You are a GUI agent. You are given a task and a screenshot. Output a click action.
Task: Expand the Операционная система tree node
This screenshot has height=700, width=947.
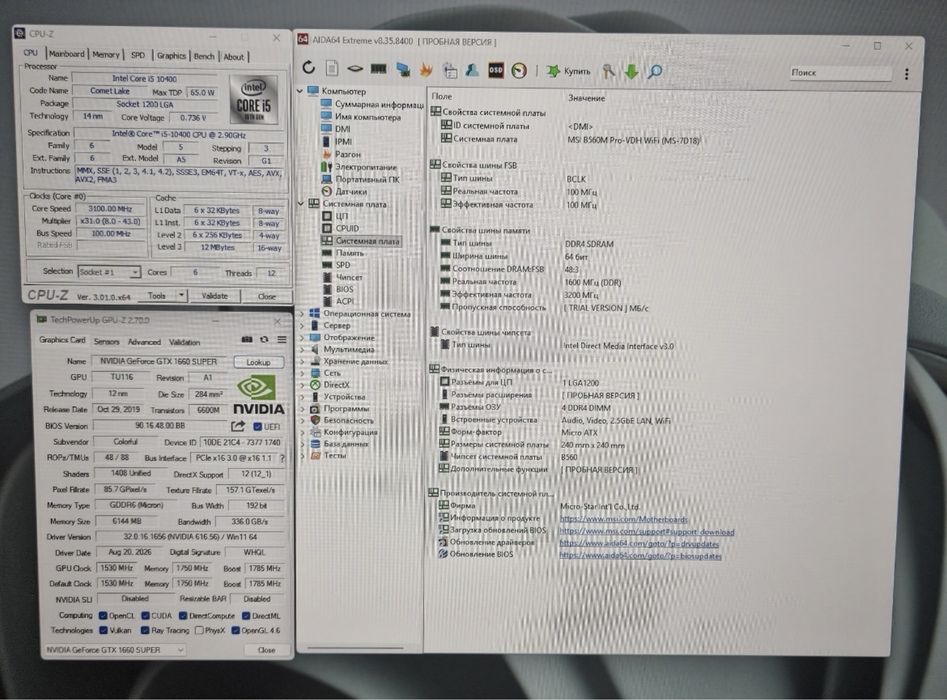301,313
